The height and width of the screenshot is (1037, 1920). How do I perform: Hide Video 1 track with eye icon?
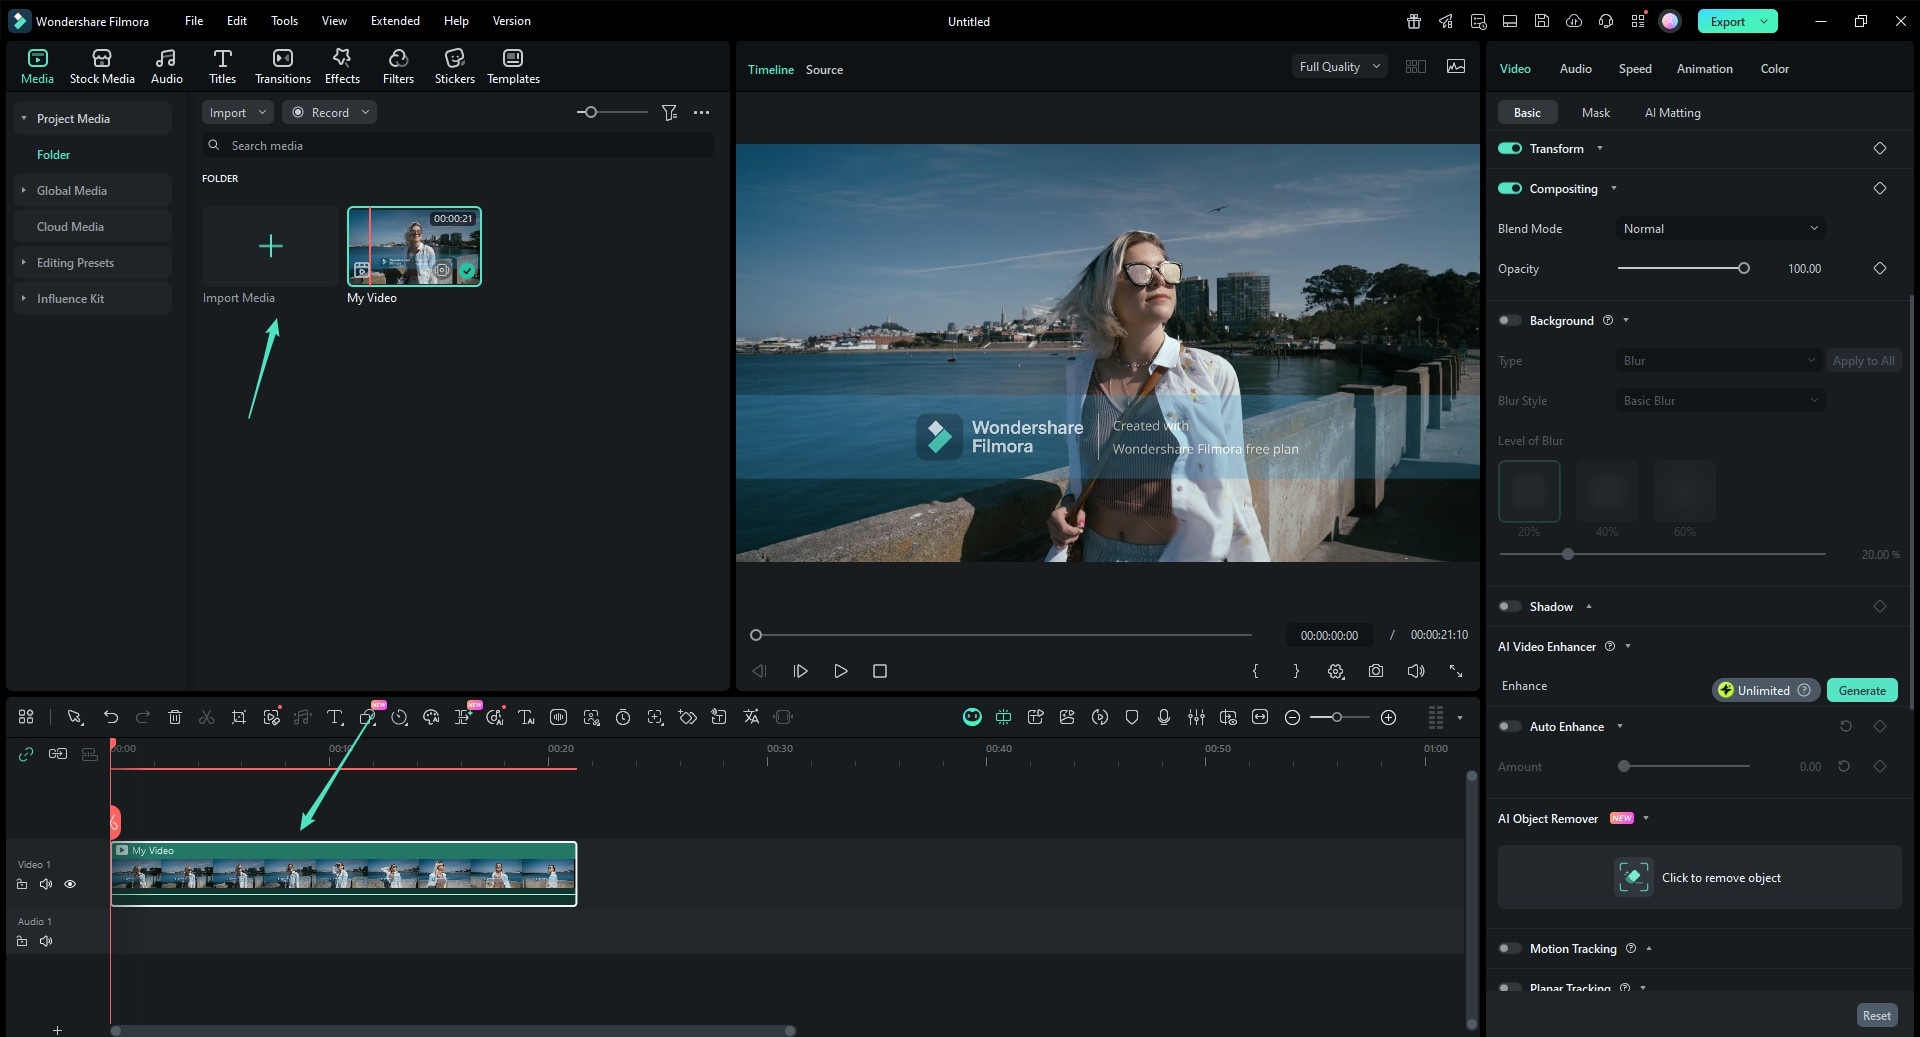coord(70,884)
